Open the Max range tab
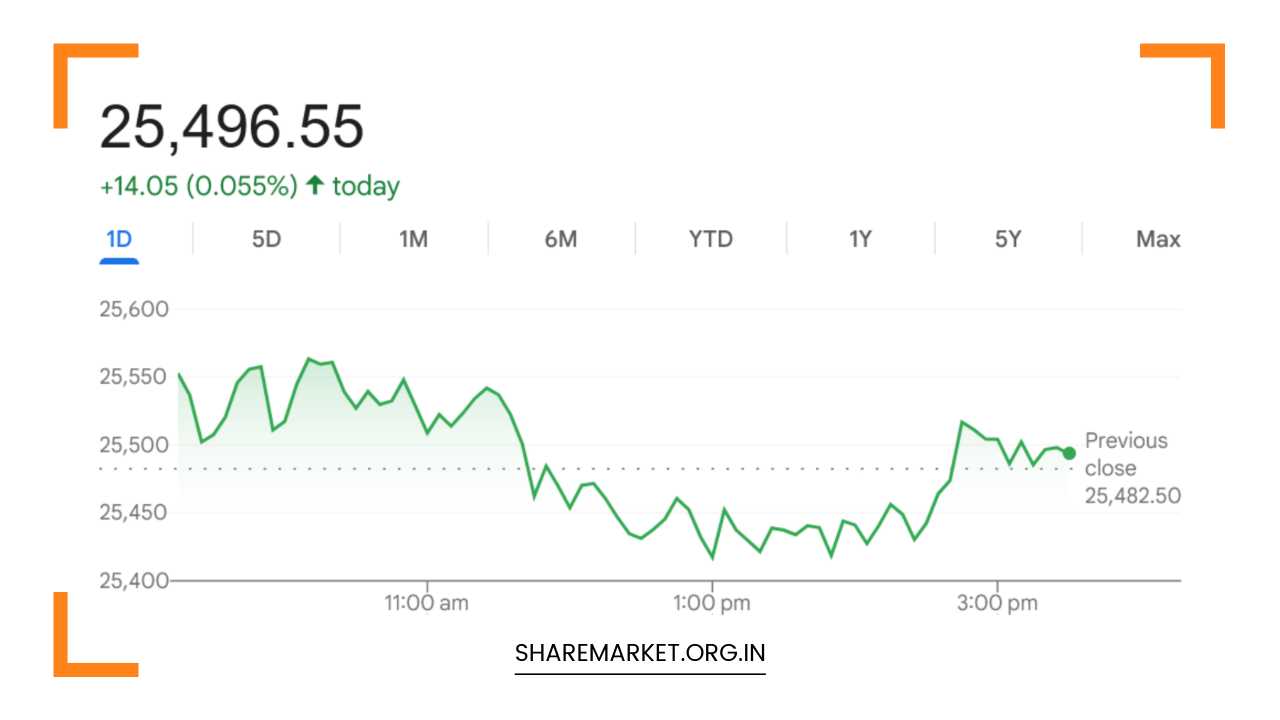This screenshot has width=1280, height=720. tap(1158, 239)
